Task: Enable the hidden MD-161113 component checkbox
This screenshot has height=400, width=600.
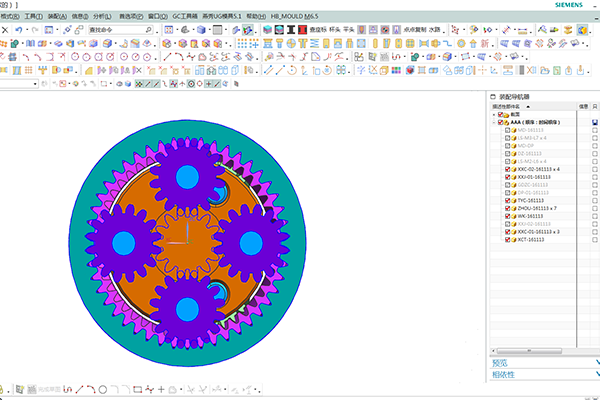Action: (508, 130)
